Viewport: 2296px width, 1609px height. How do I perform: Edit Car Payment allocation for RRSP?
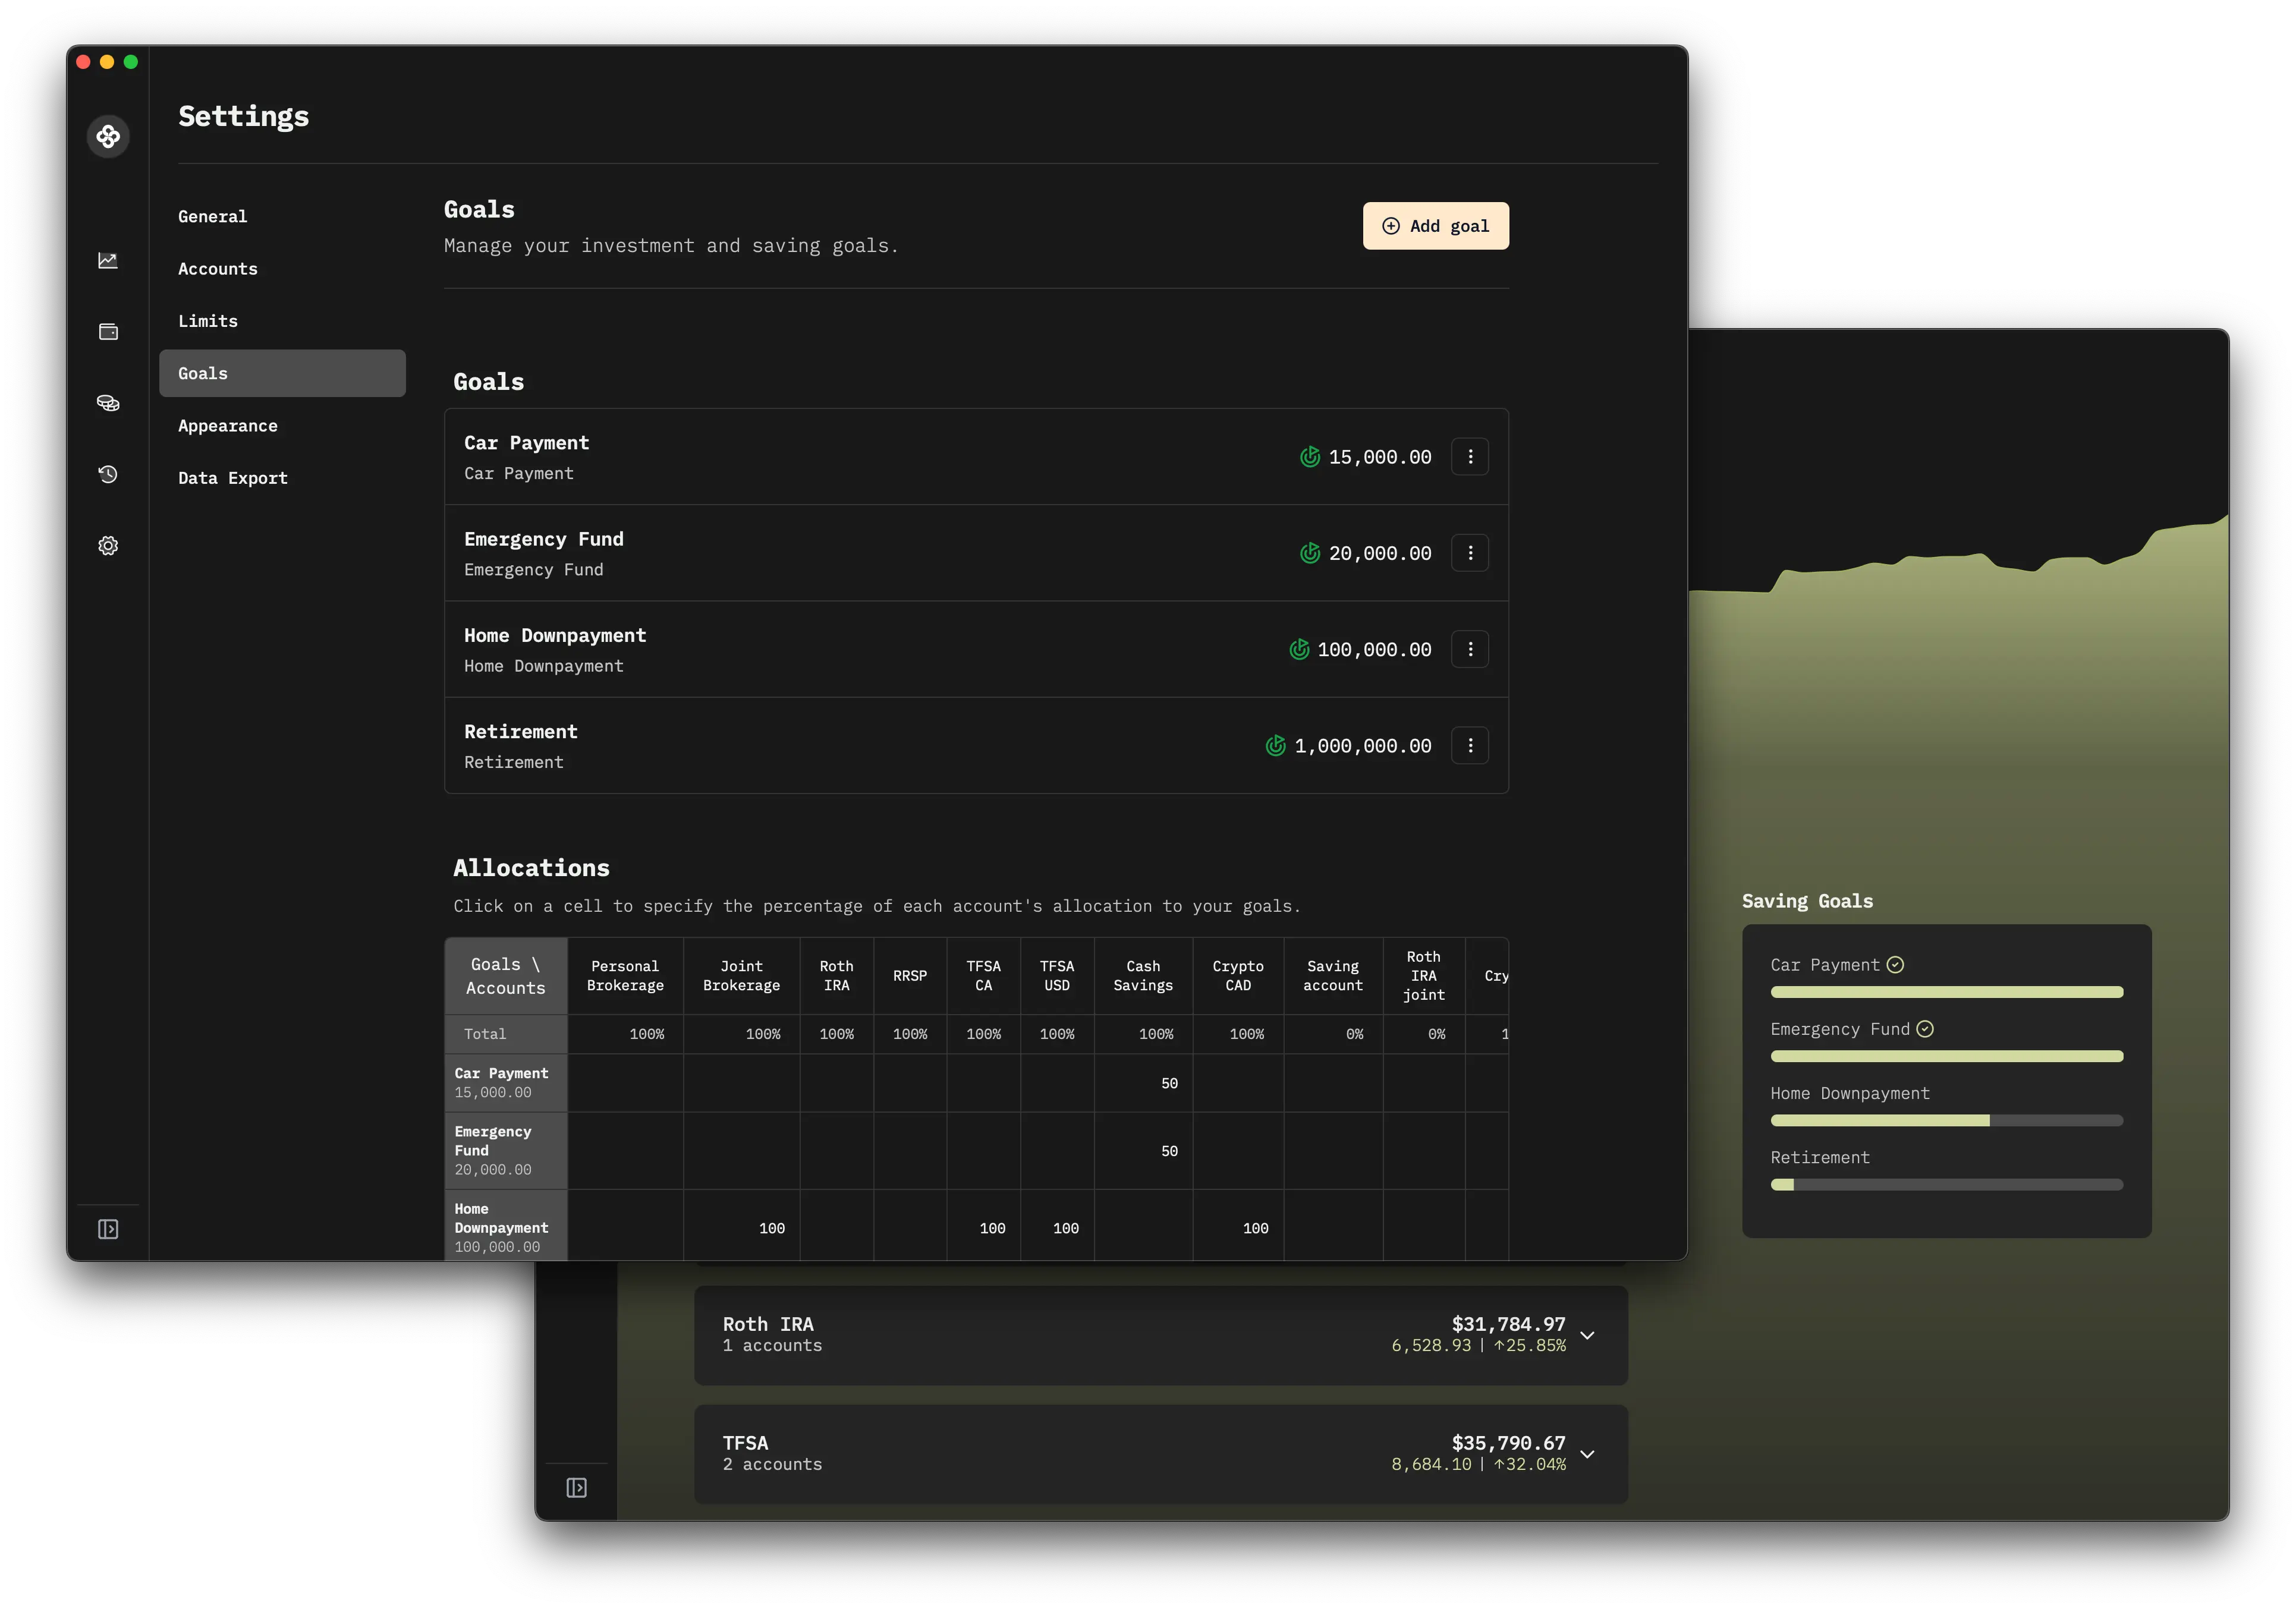(910, 1083)
